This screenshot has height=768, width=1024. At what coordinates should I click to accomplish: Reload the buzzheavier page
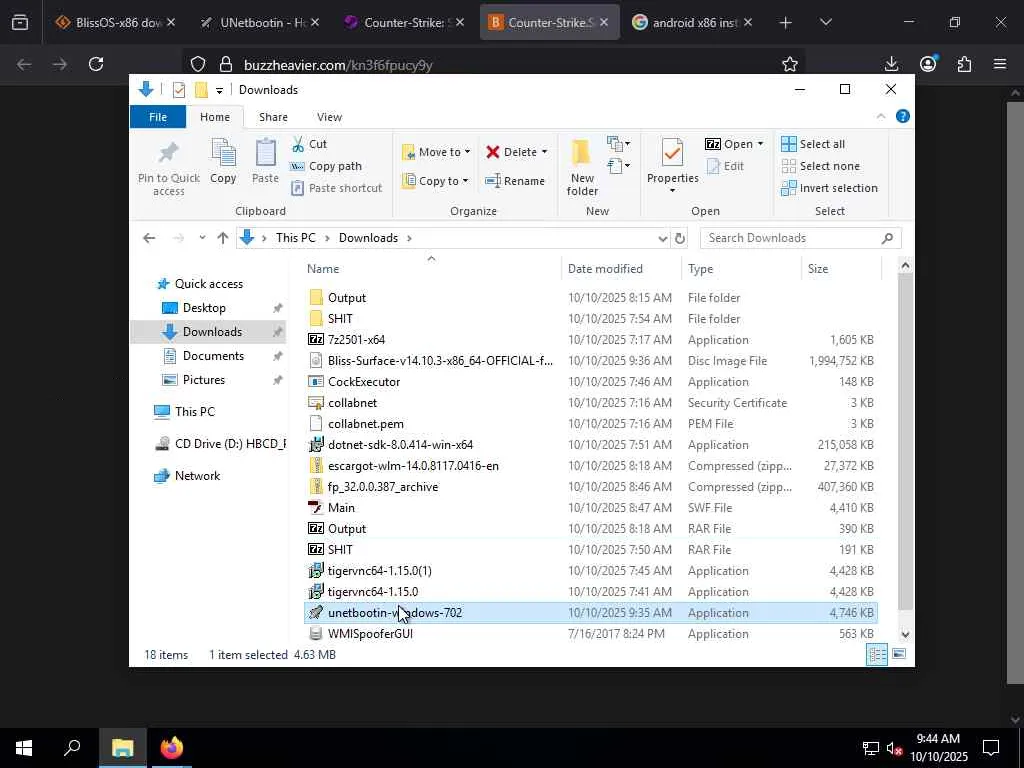pos(96,64)
